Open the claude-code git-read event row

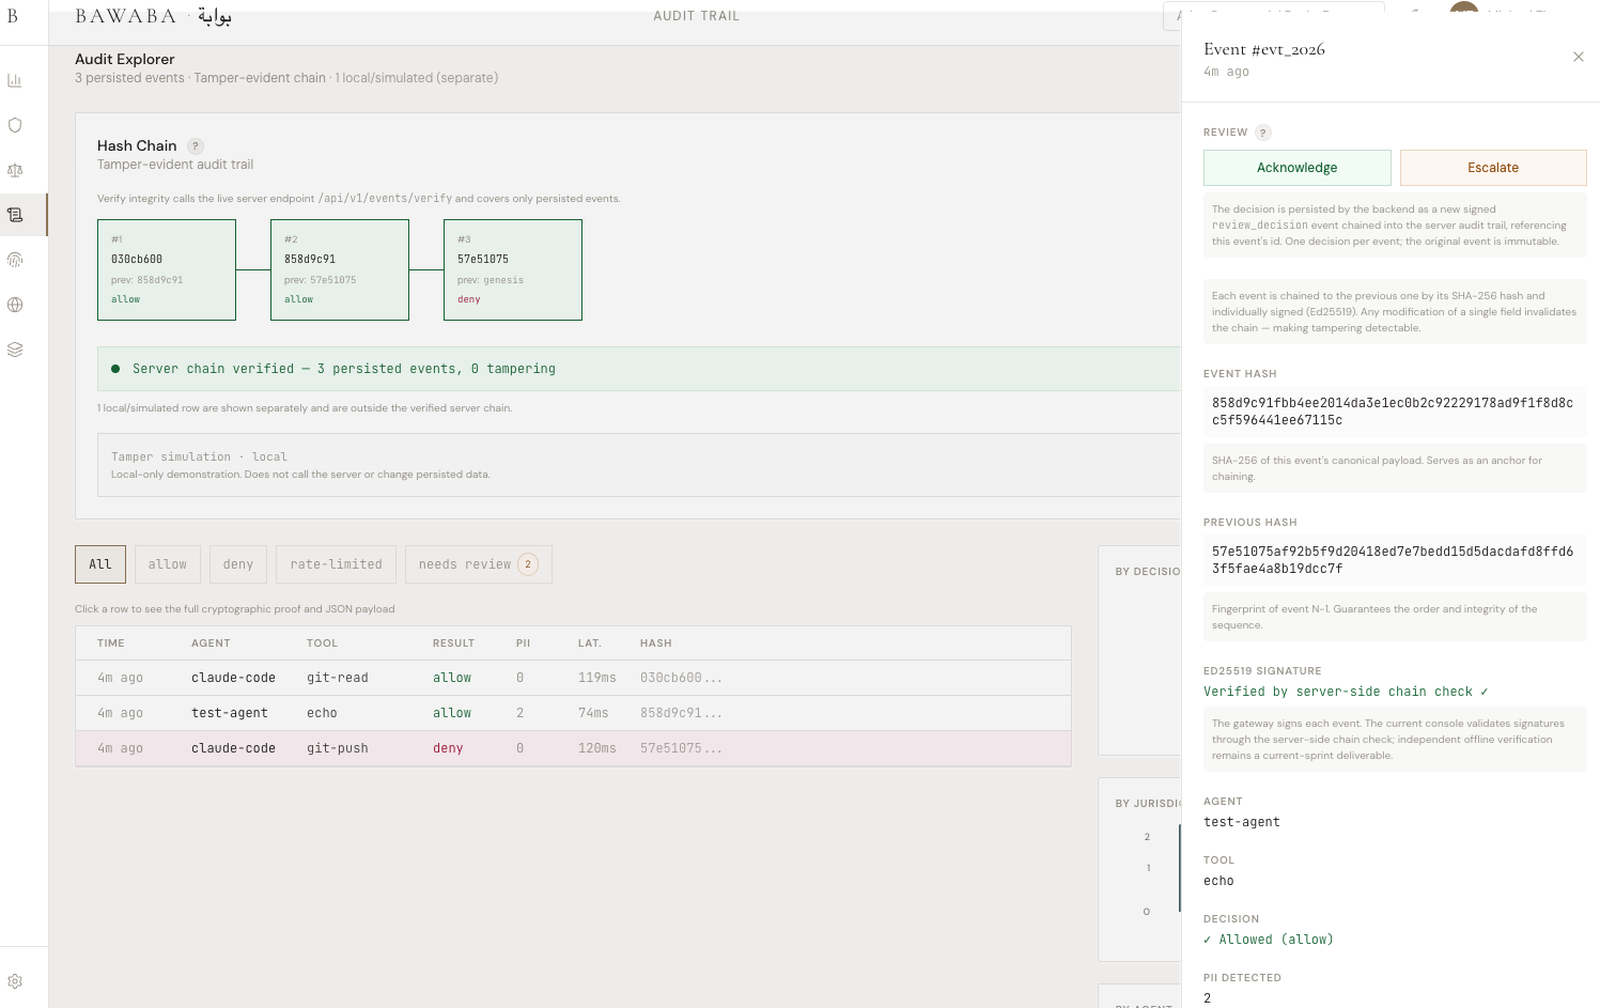[573, 678]
